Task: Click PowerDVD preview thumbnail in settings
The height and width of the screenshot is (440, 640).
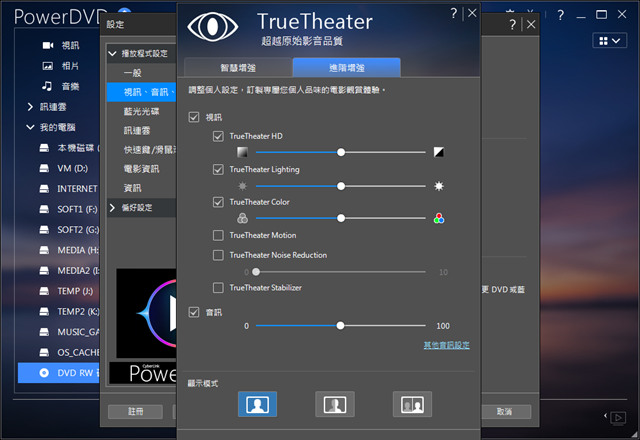Action: point(146,313)
